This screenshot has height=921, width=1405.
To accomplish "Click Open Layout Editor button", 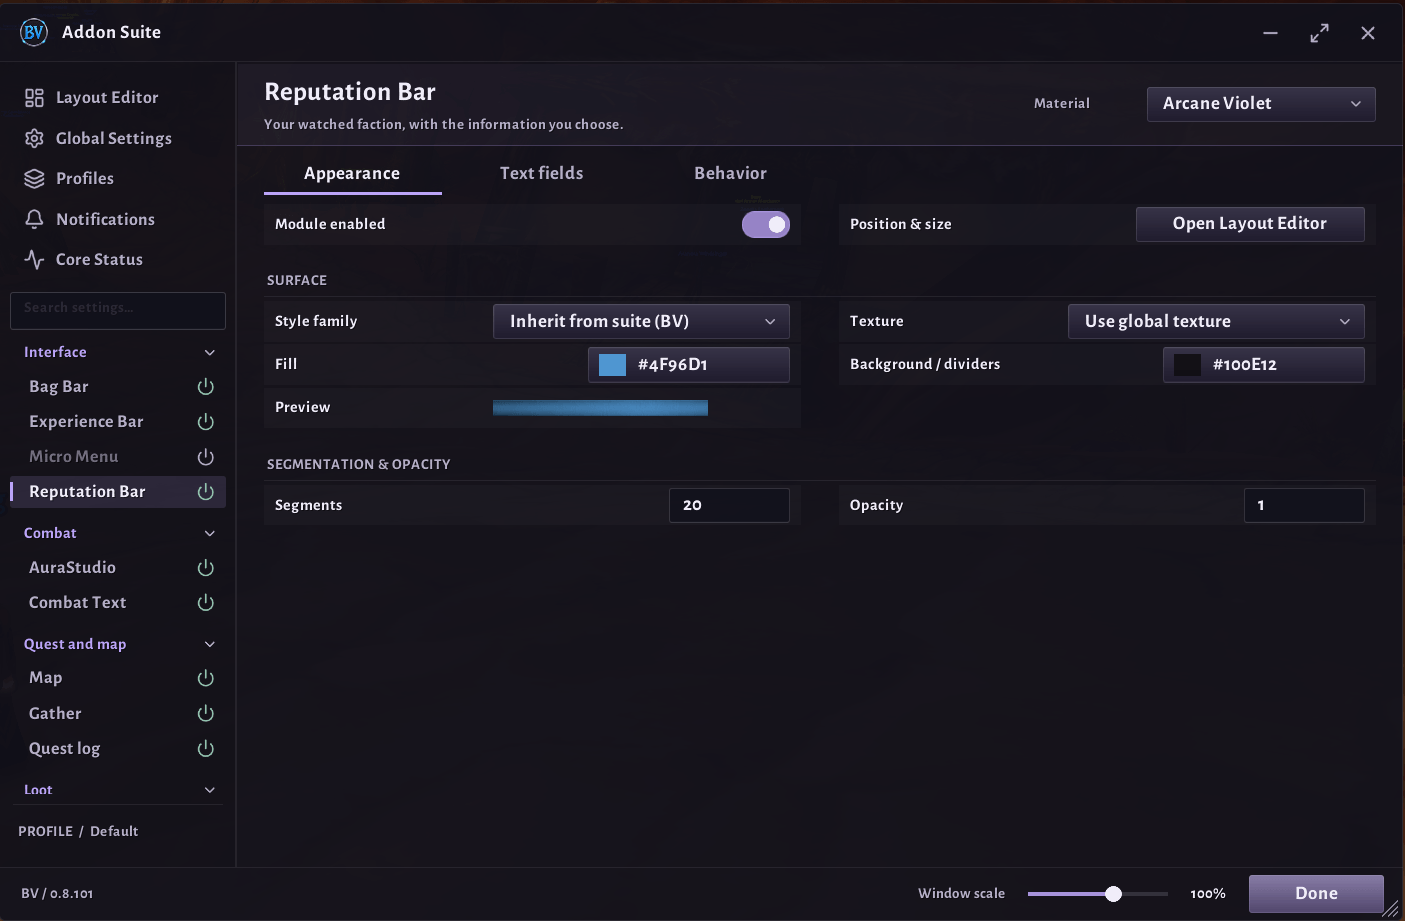I will (1250, 224).
